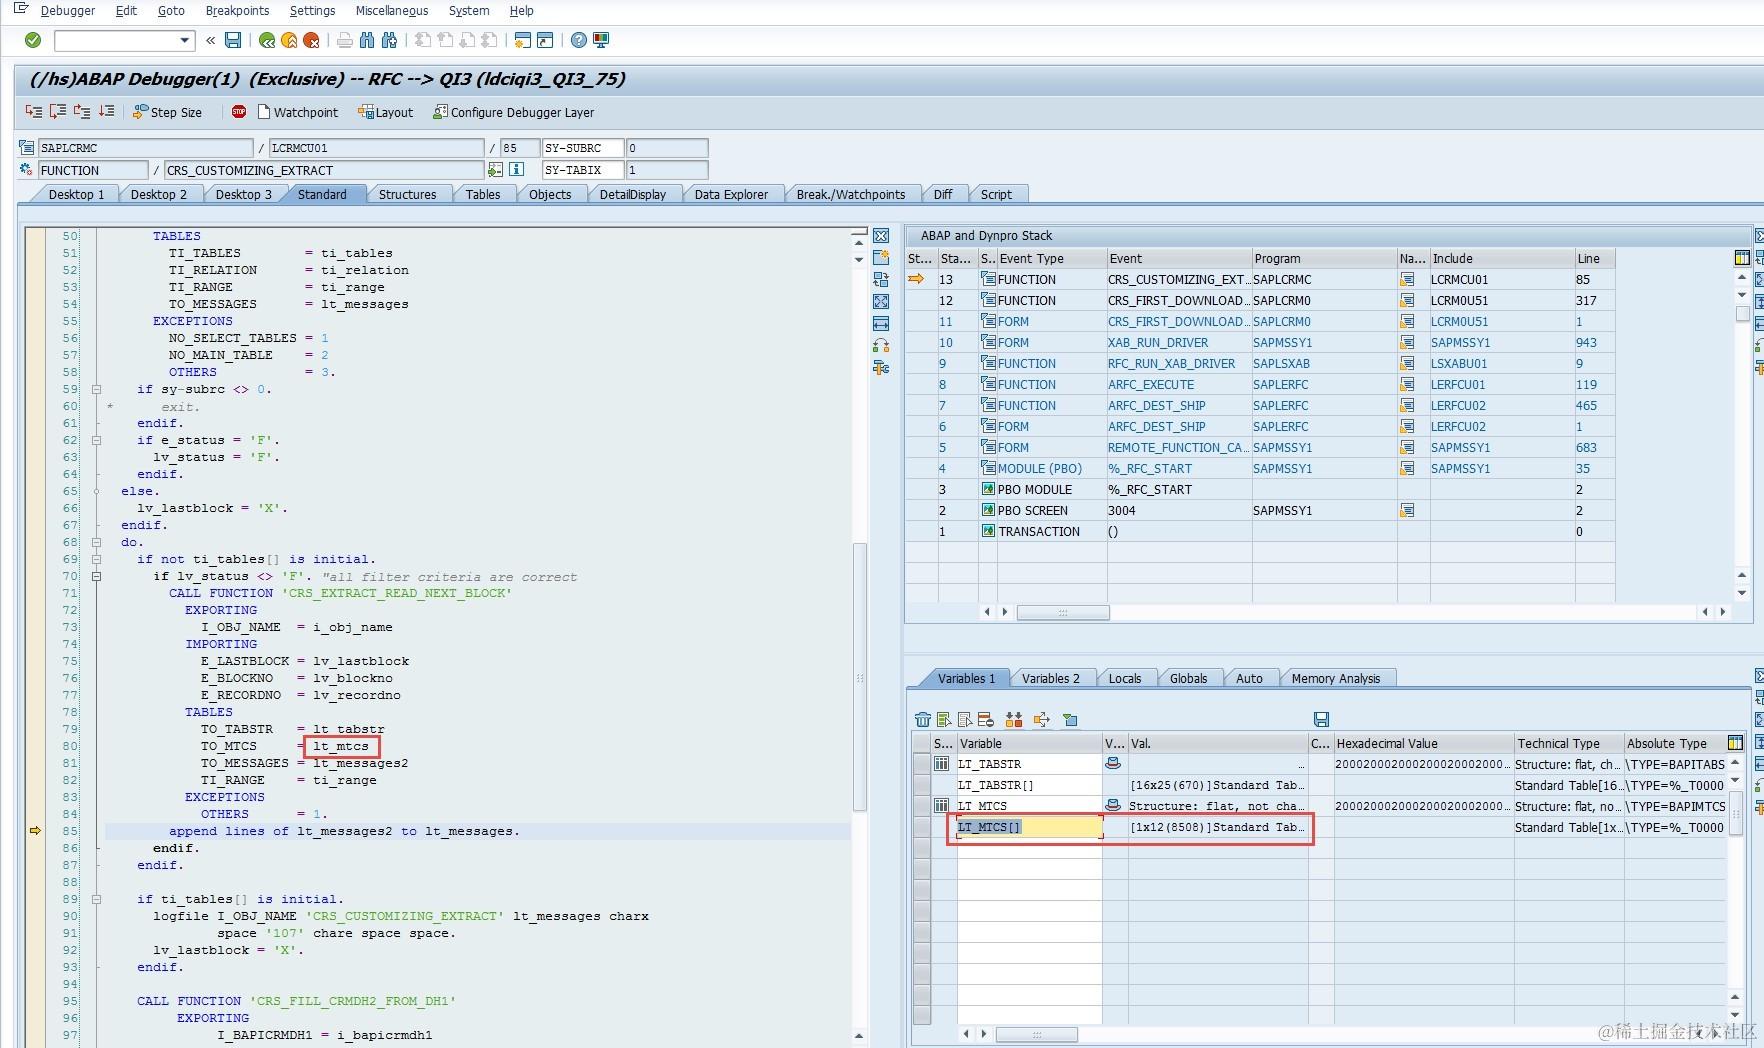Select the row selector for LT_TABSTR
1764x1048 pixels.
(922, 764)
